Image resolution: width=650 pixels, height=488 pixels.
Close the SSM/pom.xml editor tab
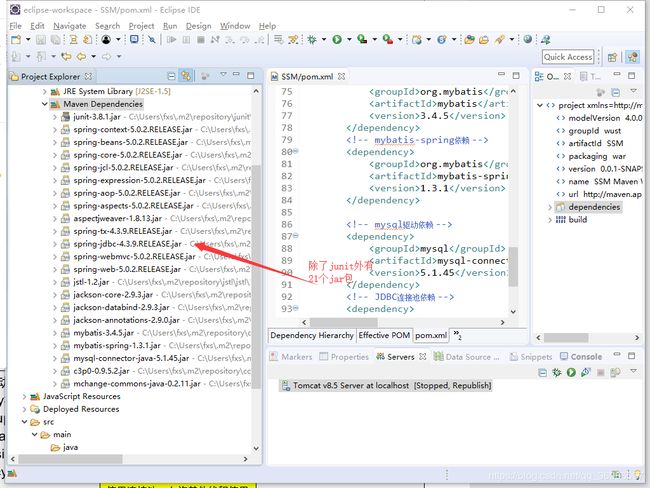341,76
